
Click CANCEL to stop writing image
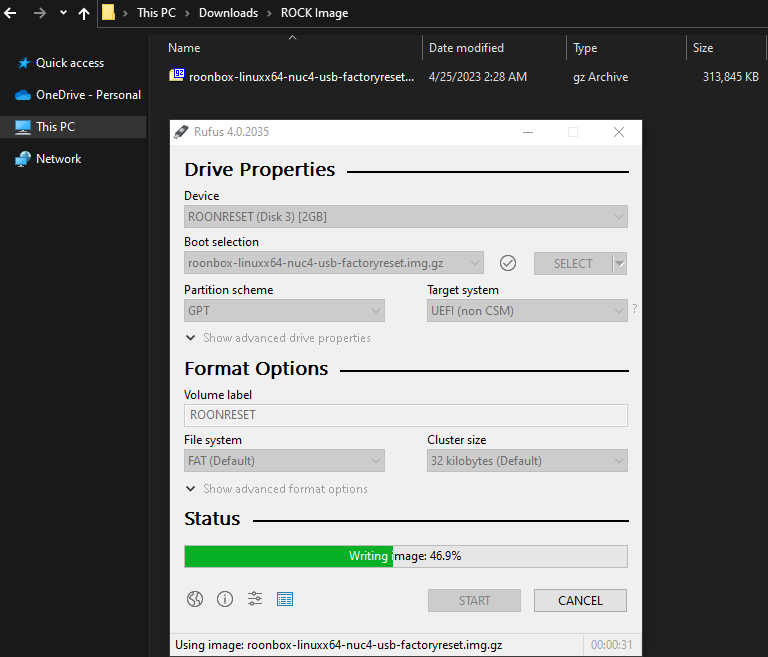(580, 600)
